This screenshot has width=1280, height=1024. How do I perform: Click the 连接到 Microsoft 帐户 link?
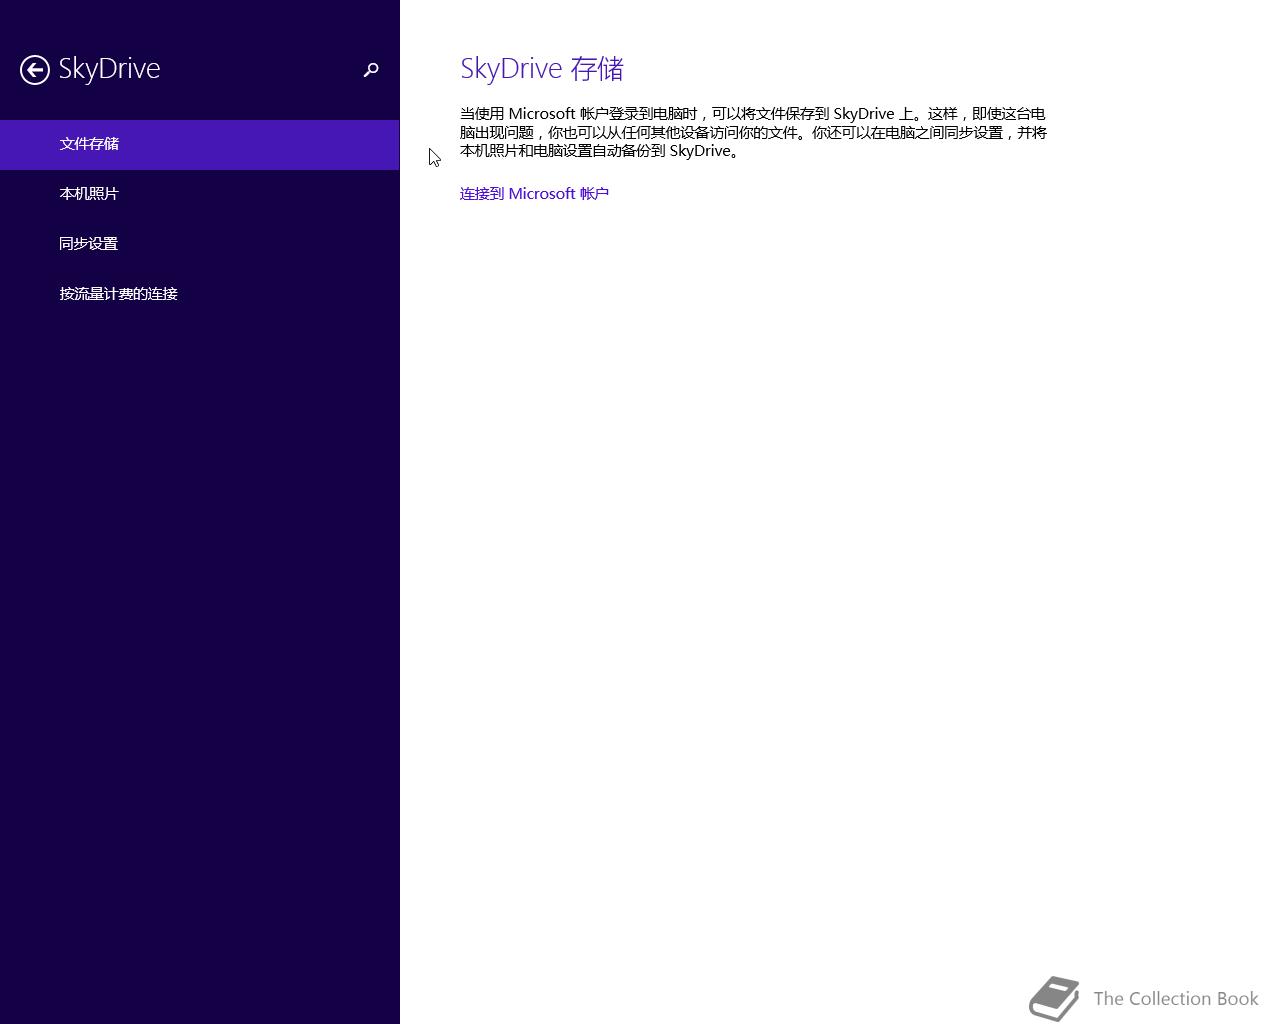click(534, 194)
